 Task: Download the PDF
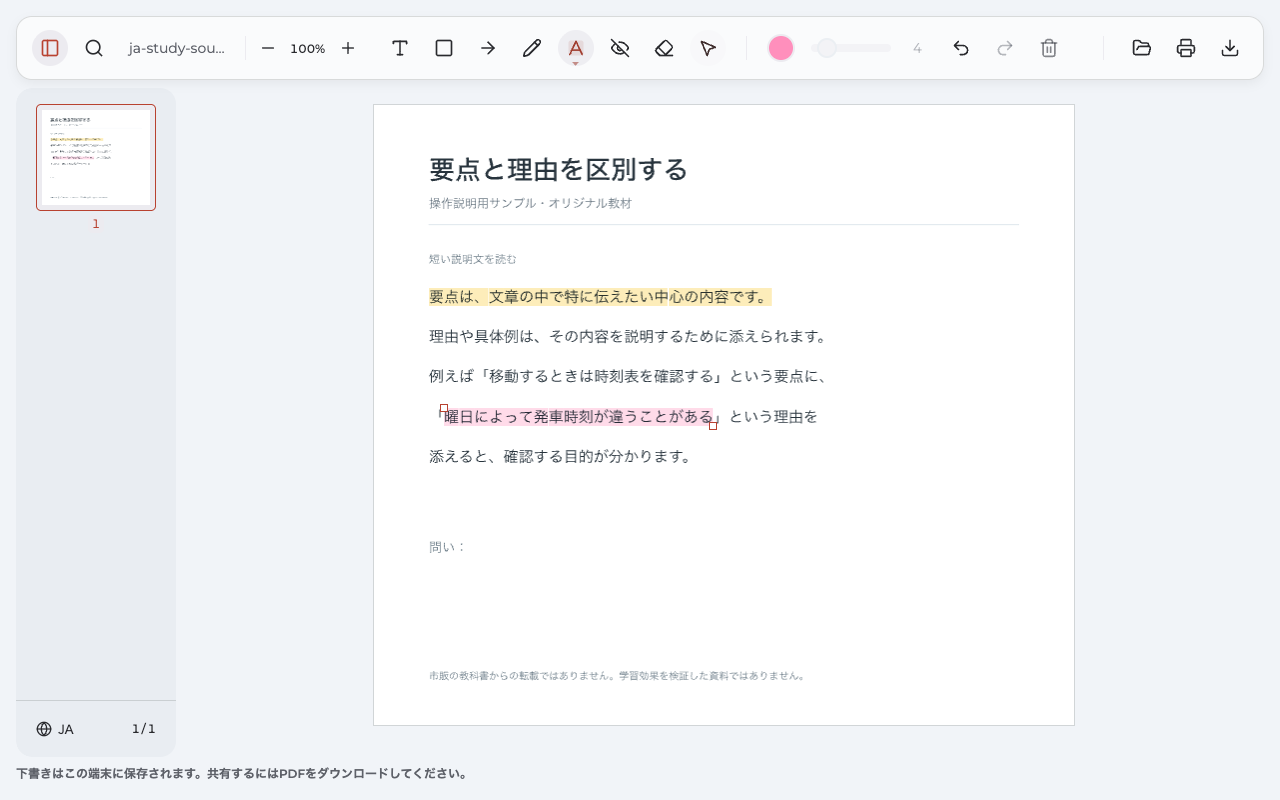pyautogui.click(x=1230, y=48)
